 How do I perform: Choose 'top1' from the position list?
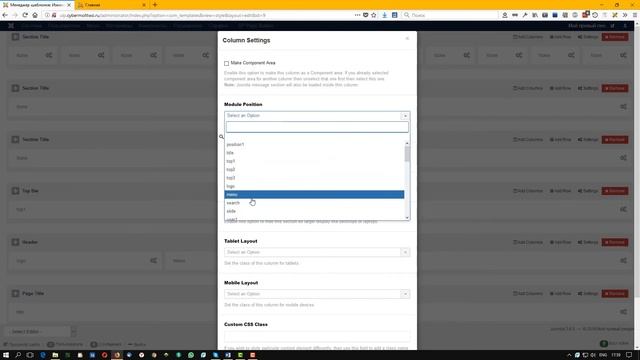point(314,161)
